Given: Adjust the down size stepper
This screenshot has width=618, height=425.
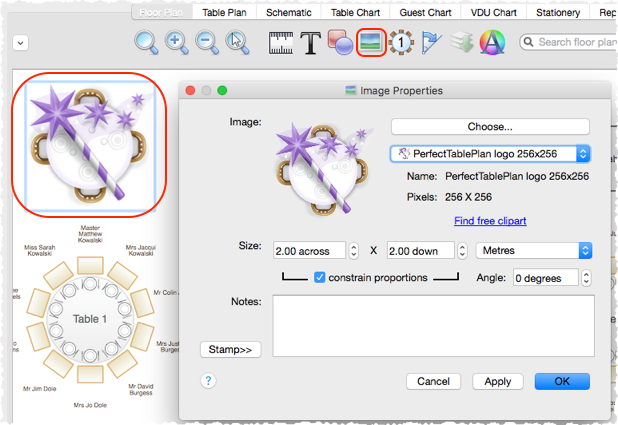Looking at the screenshot, I should tap(462, 251).
